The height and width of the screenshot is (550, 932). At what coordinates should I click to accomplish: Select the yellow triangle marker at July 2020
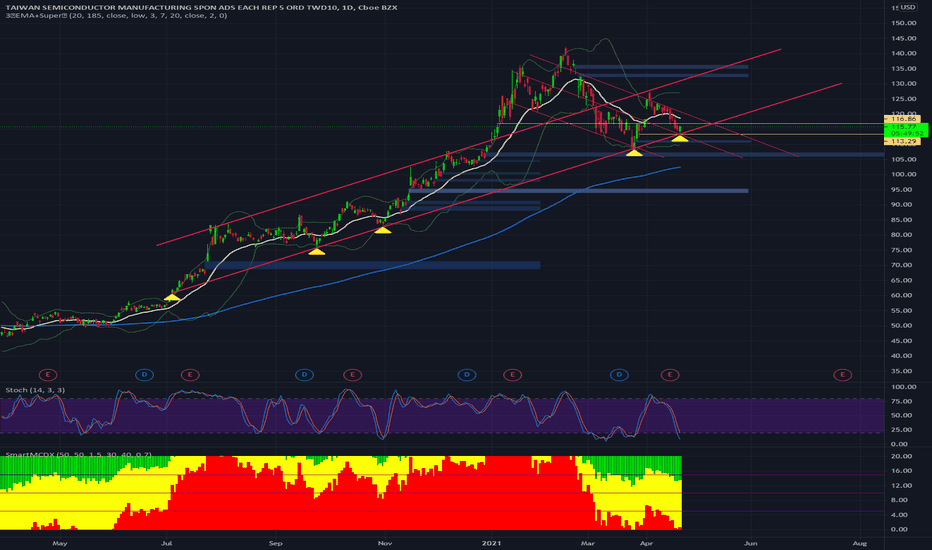(x=172, y=297)
